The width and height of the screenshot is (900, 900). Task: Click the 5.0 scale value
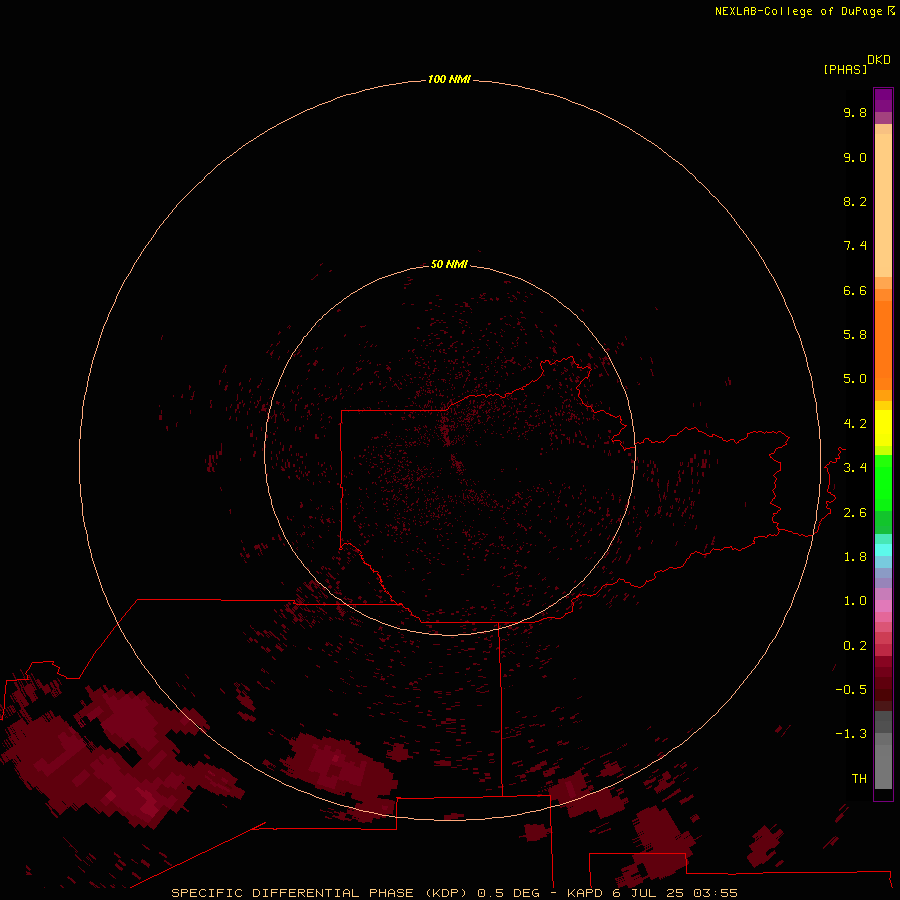pos(855,379)
